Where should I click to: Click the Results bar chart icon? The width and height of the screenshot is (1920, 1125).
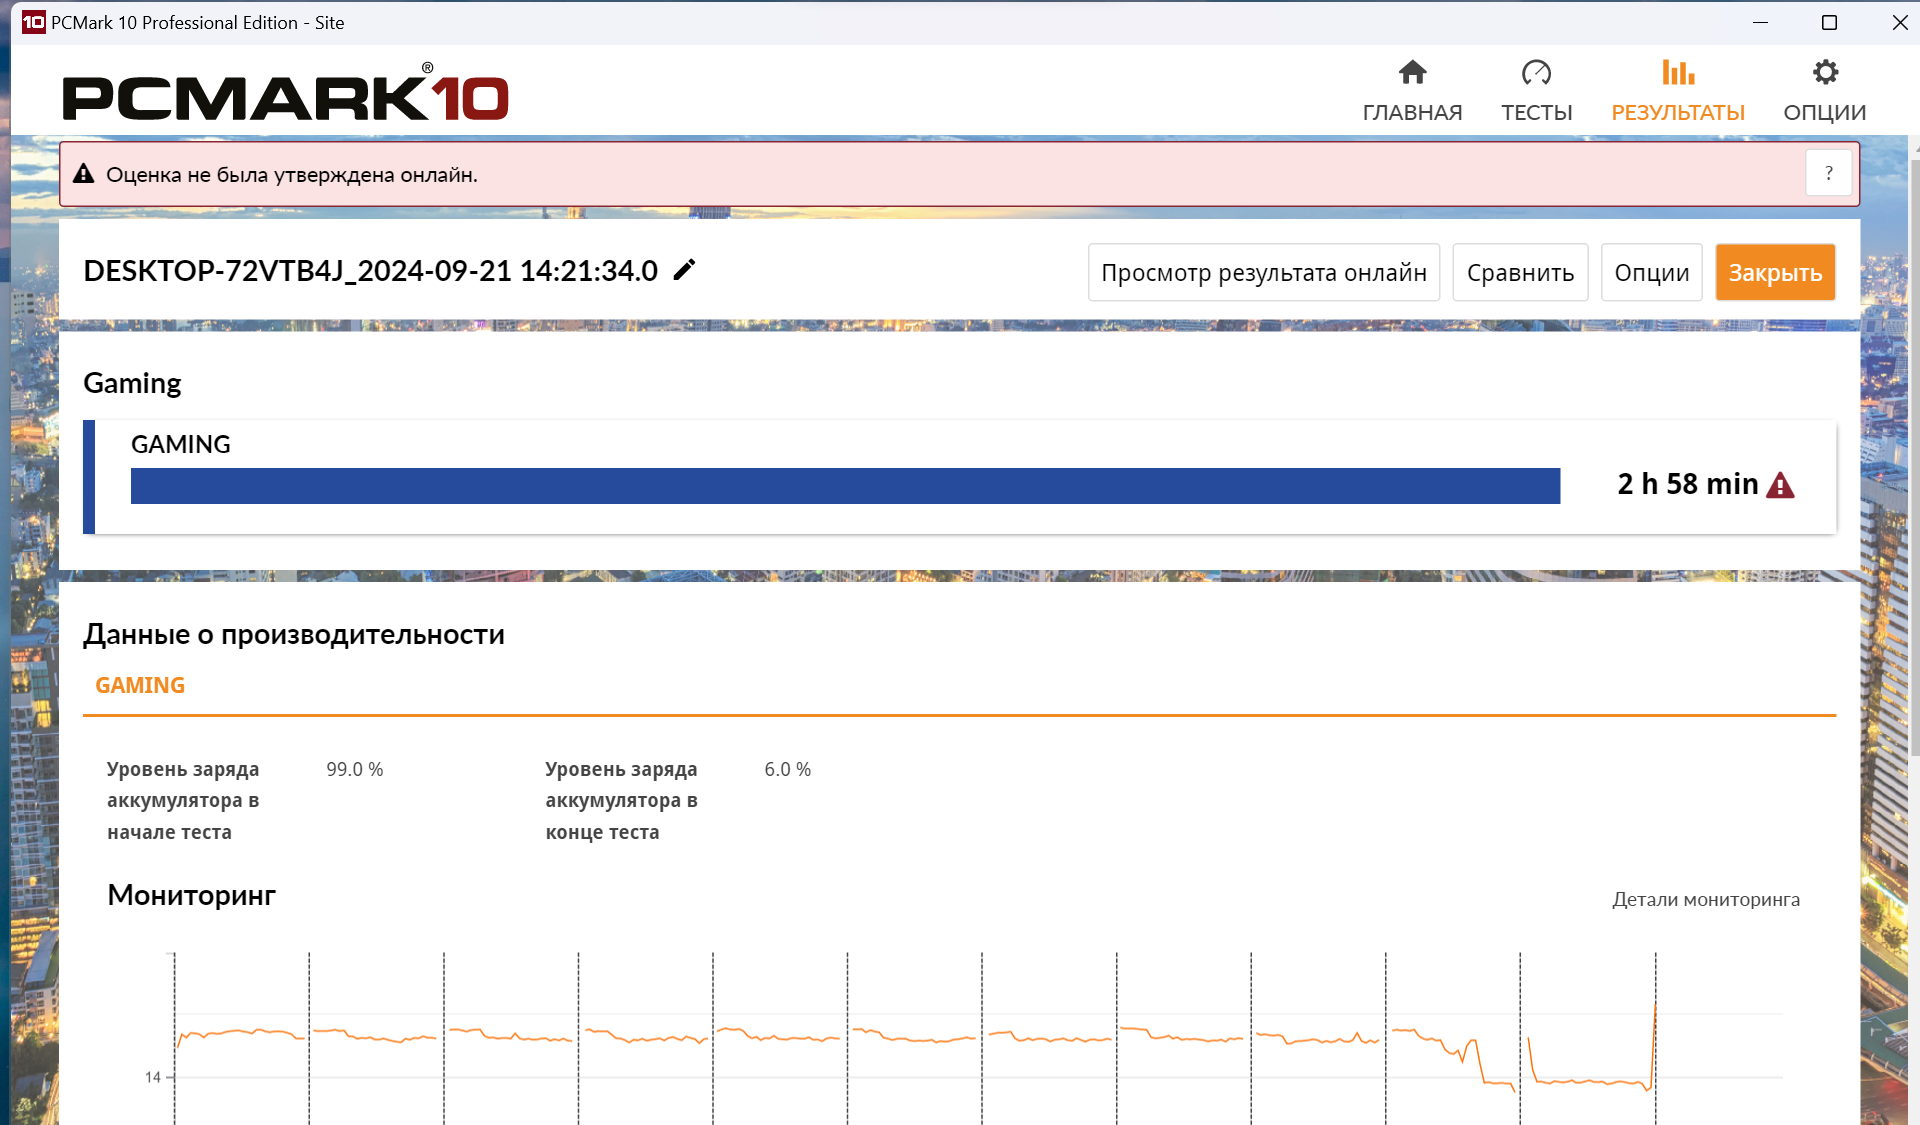pyautogui.click(x=1678, y=73)
